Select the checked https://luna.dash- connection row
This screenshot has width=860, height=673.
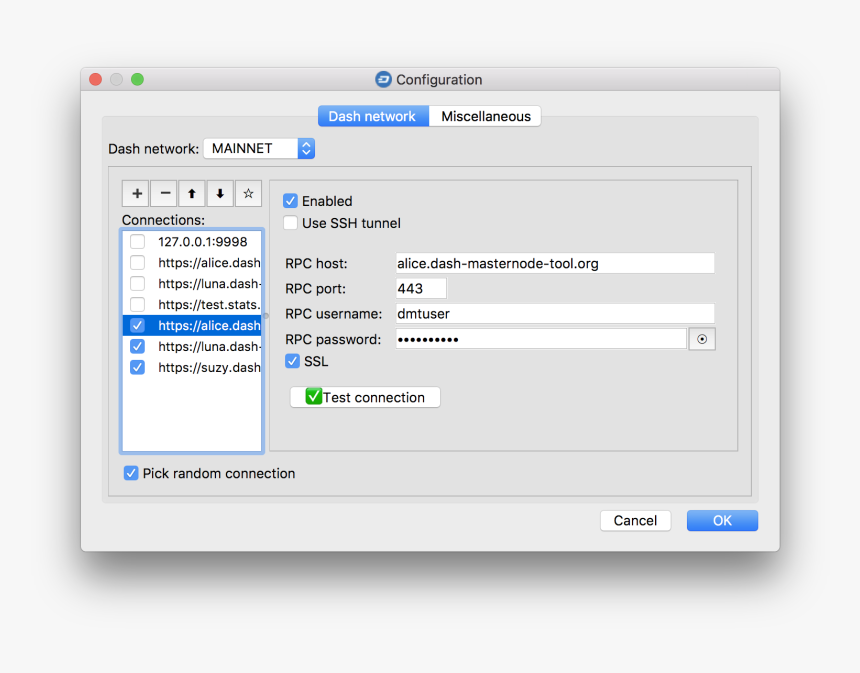click(192, 346)
